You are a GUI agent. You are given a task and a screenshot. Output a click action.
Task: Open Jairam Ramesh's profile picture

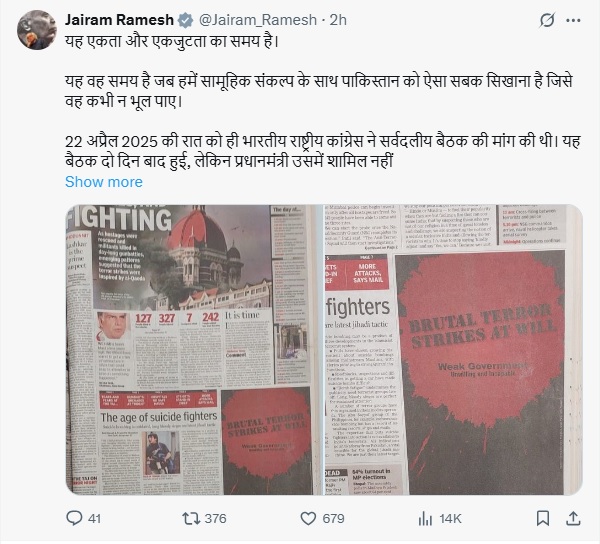click(37, 30)
